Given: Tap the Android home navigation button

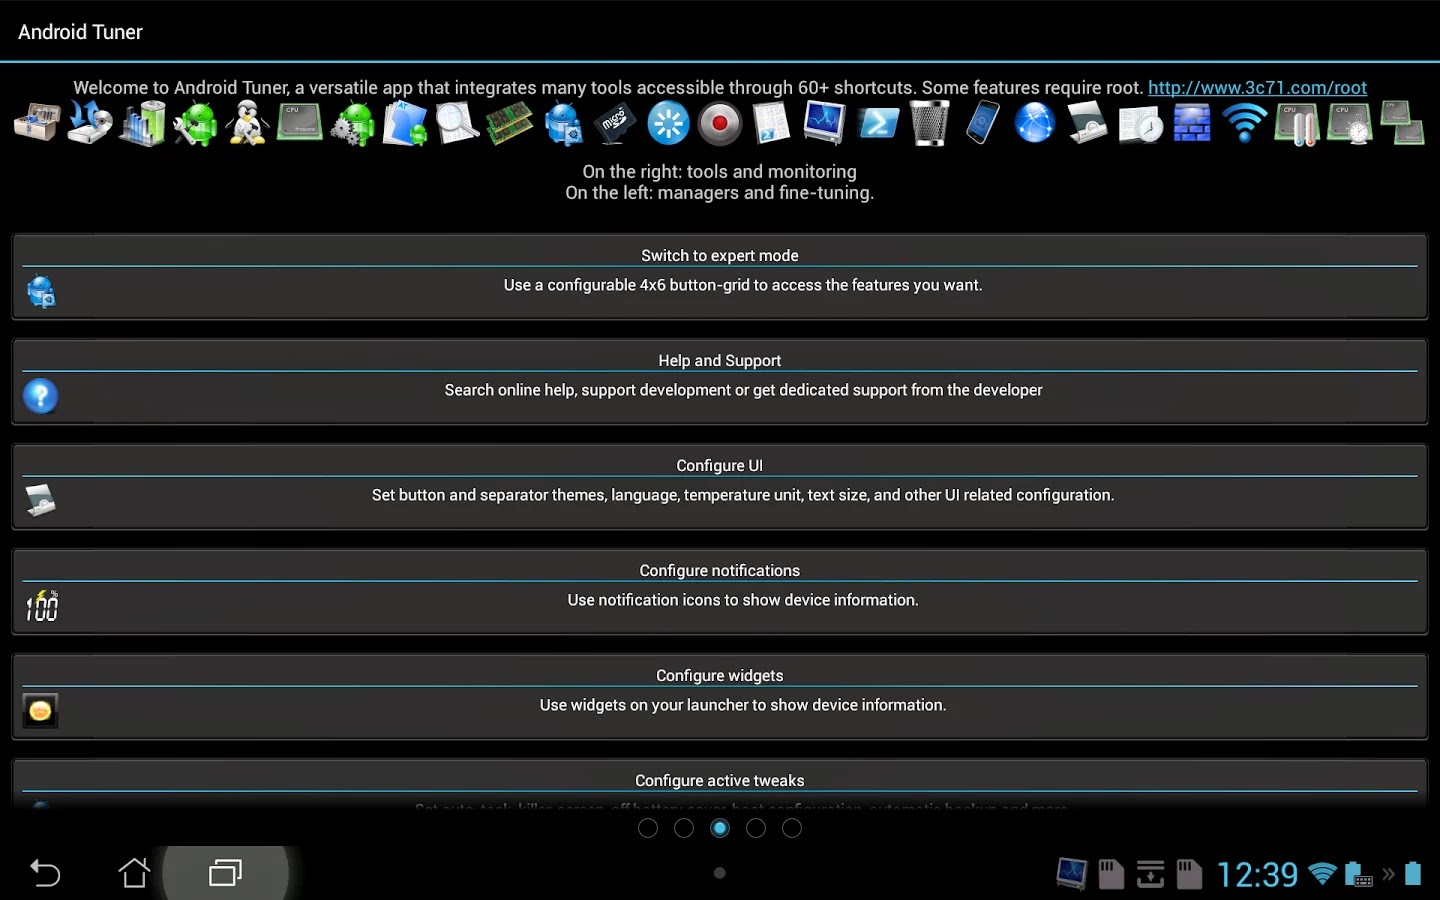Looking at the screenshot, I should pyautogui.click(x=135, y=873).
